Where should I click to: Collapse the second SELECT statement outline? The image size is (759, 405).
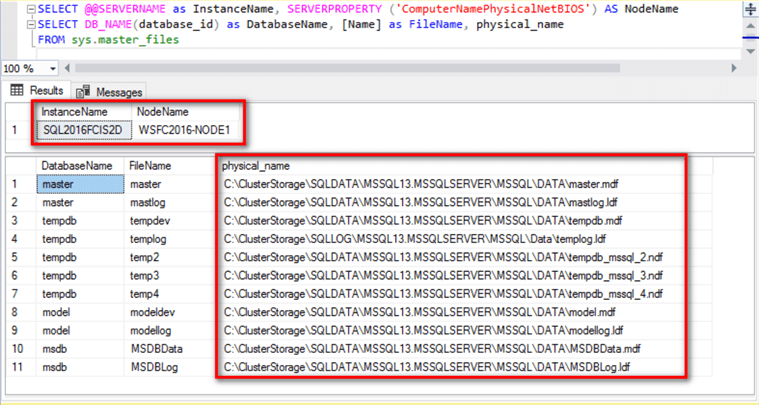pos(31,25)
